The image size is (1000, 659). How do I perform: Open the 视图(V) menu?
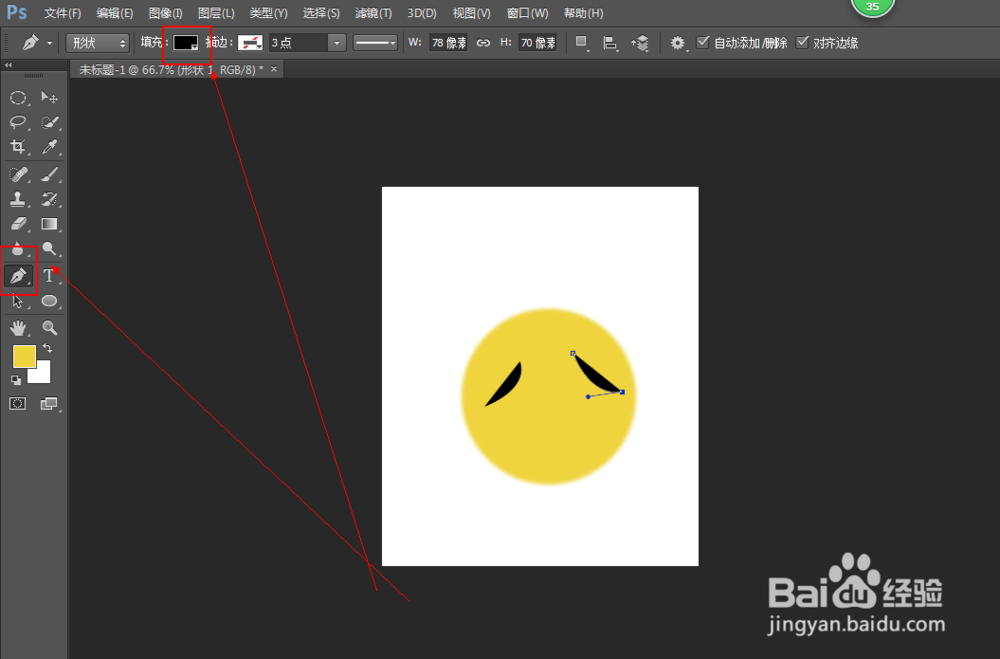coord(471,13)
